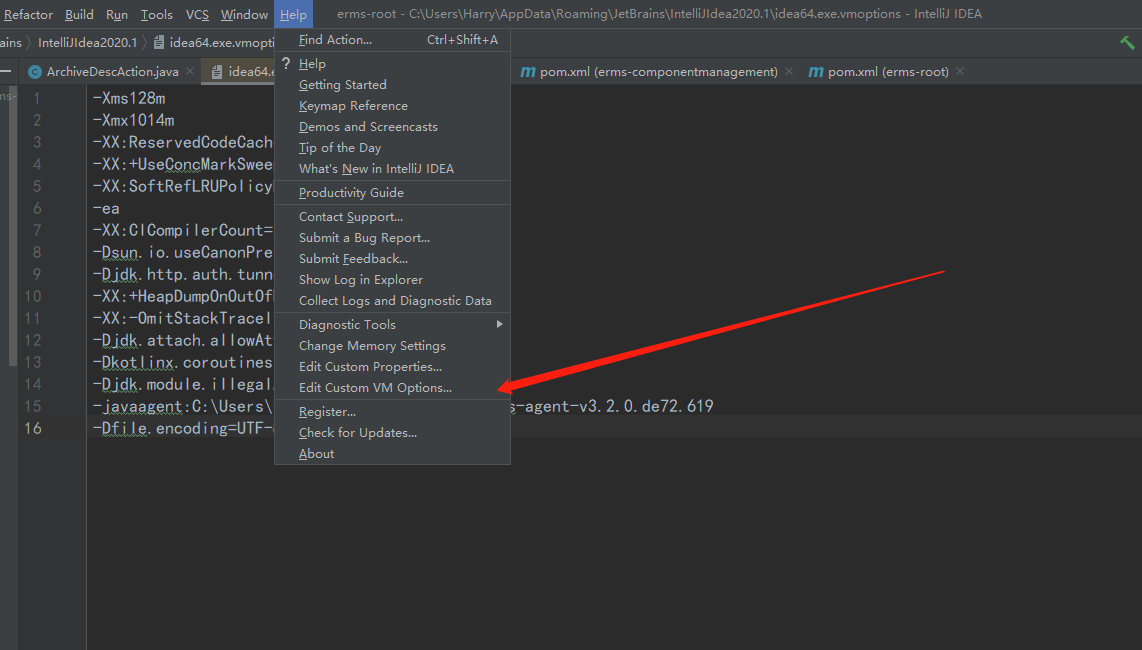The image size is (1142, 650).
Task: Switch to the ArchiveDescAction.java tab
Action: (x=110, y=72)
